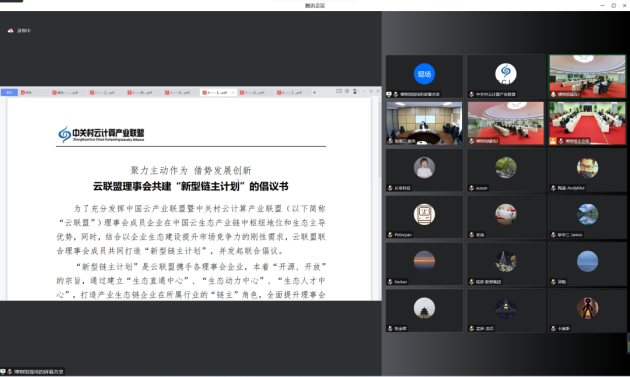
Task: Click paragraph line starting 为了充分发挥中国云产业联盟
Action: point(200,209)
